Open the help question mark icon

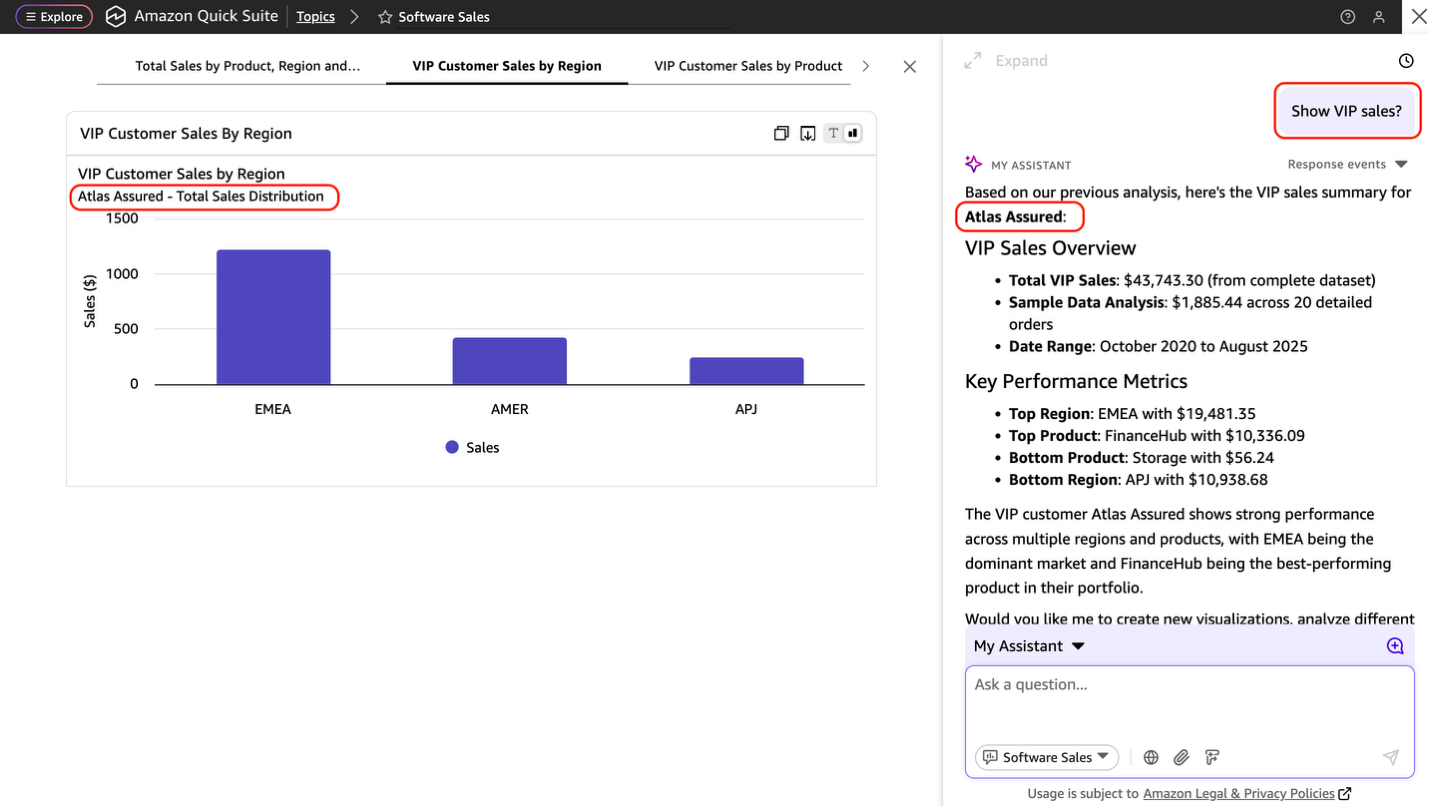coord(1348,17)
